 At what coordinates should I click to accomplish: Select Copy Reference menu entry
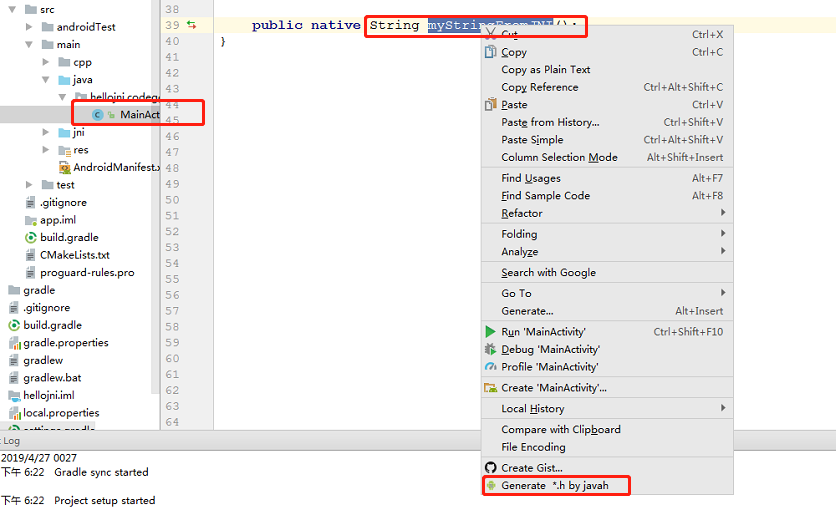point(607,87)
